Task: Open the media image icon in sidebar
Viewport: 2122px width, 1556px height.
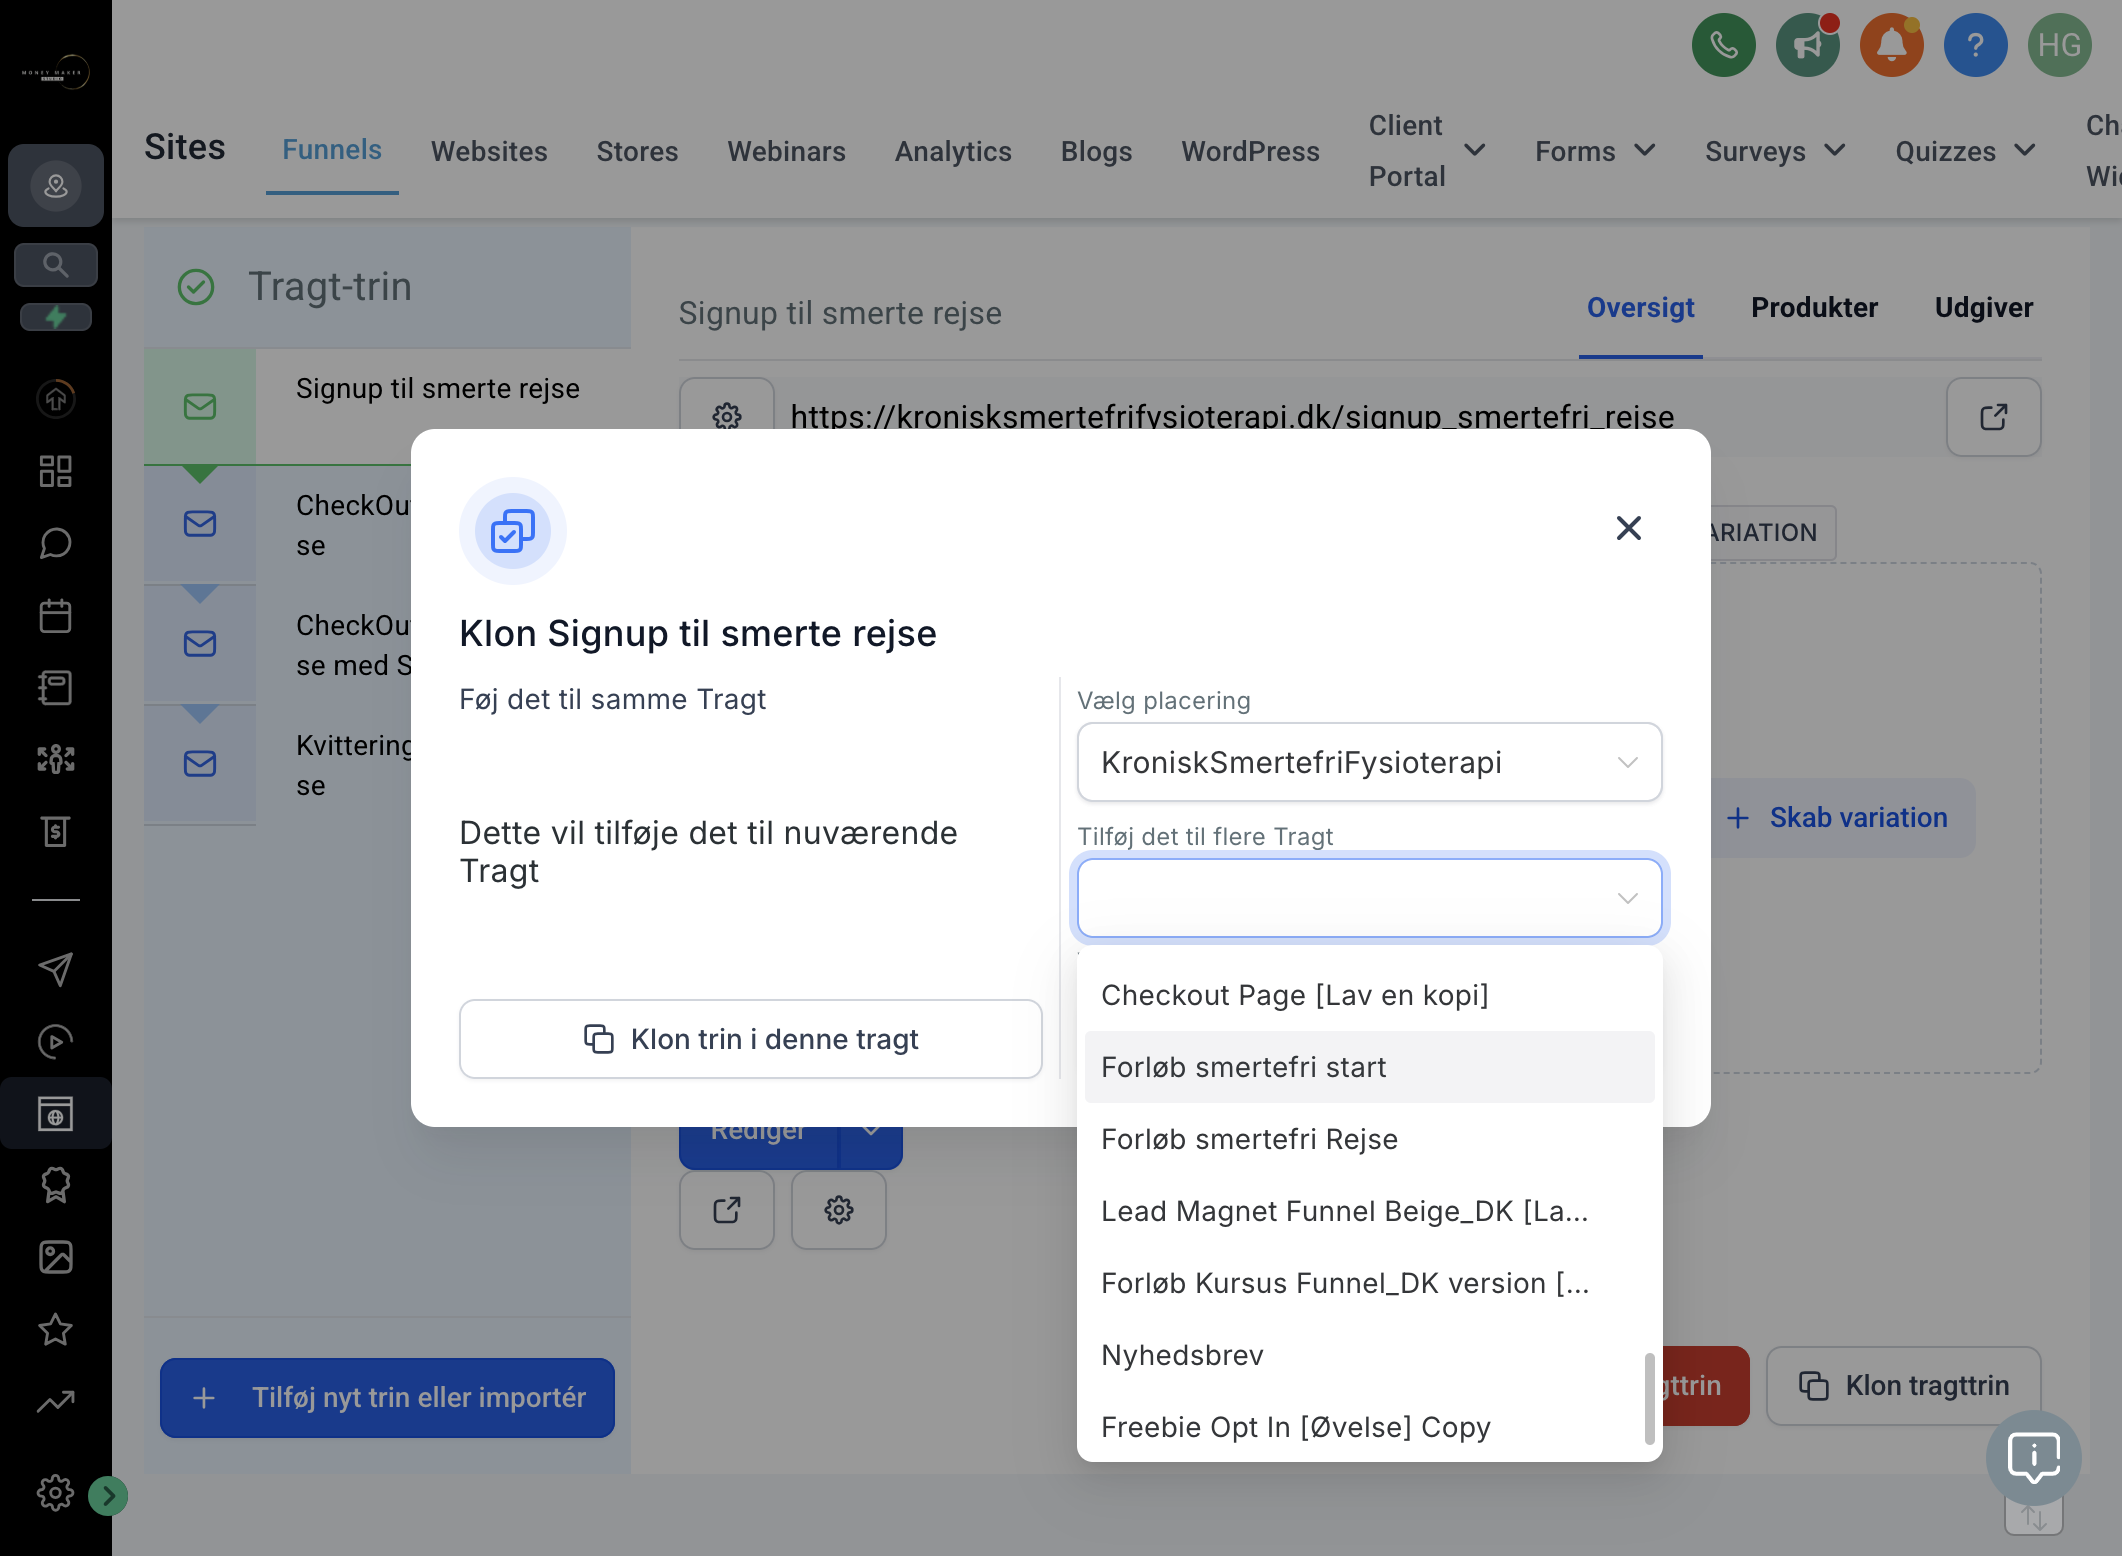Action: click(56, 1257)
